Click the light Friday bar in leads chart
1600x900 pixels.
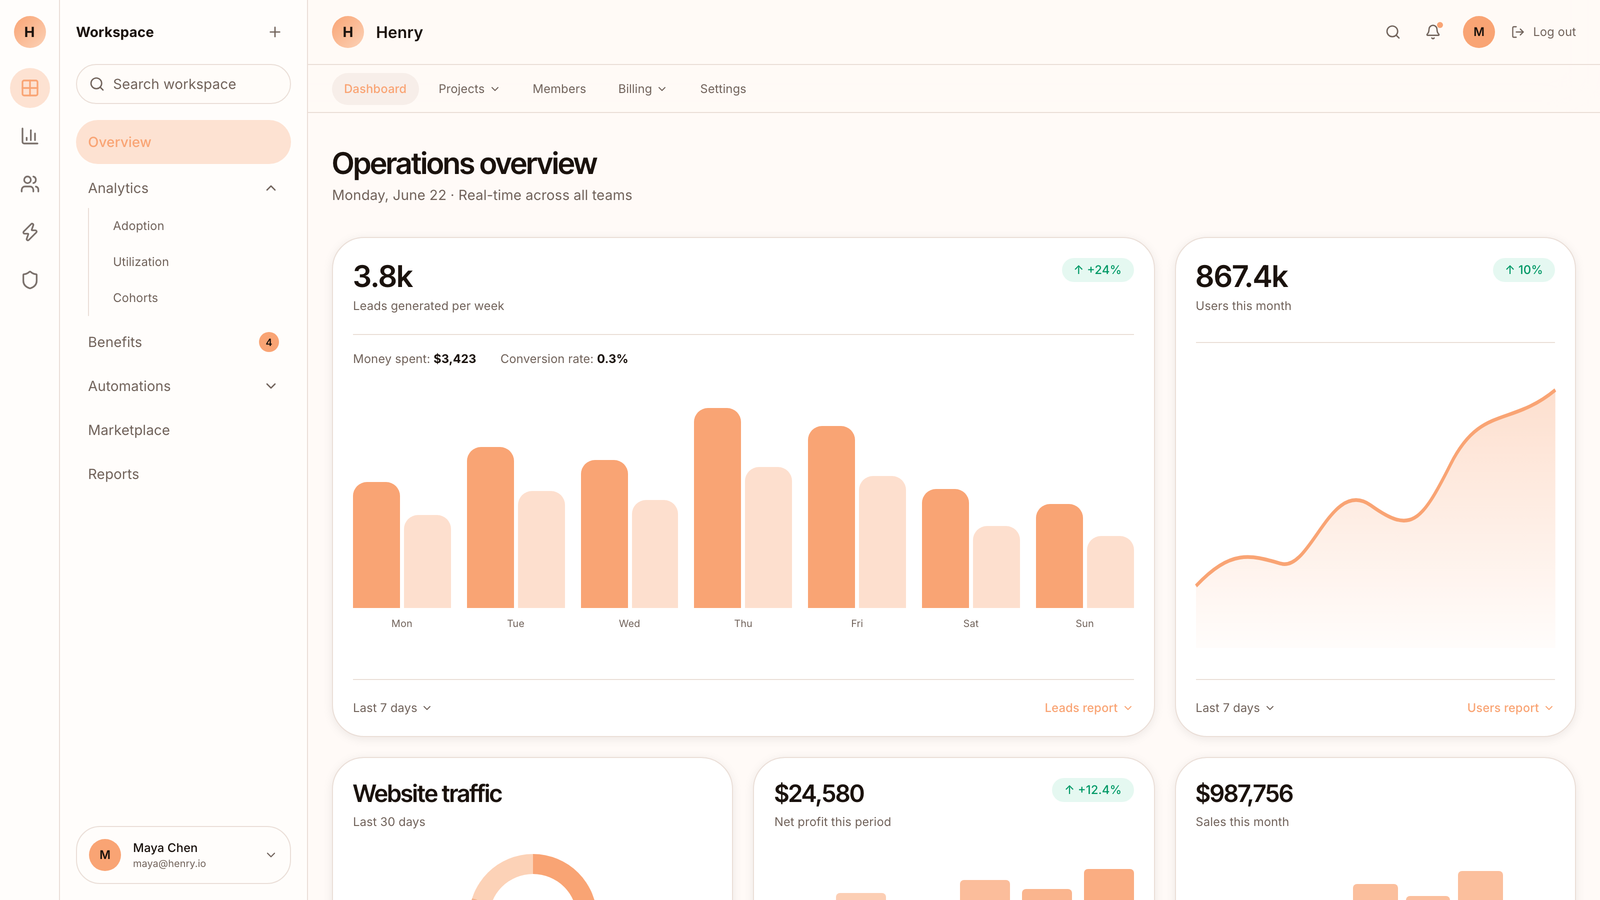click(x=882, y=542)
